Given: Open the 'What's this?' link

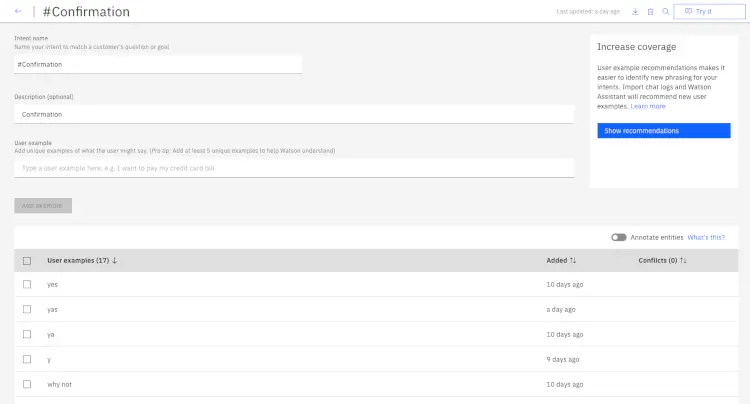Looking at the screenshot, I should [x=706, y=237].
